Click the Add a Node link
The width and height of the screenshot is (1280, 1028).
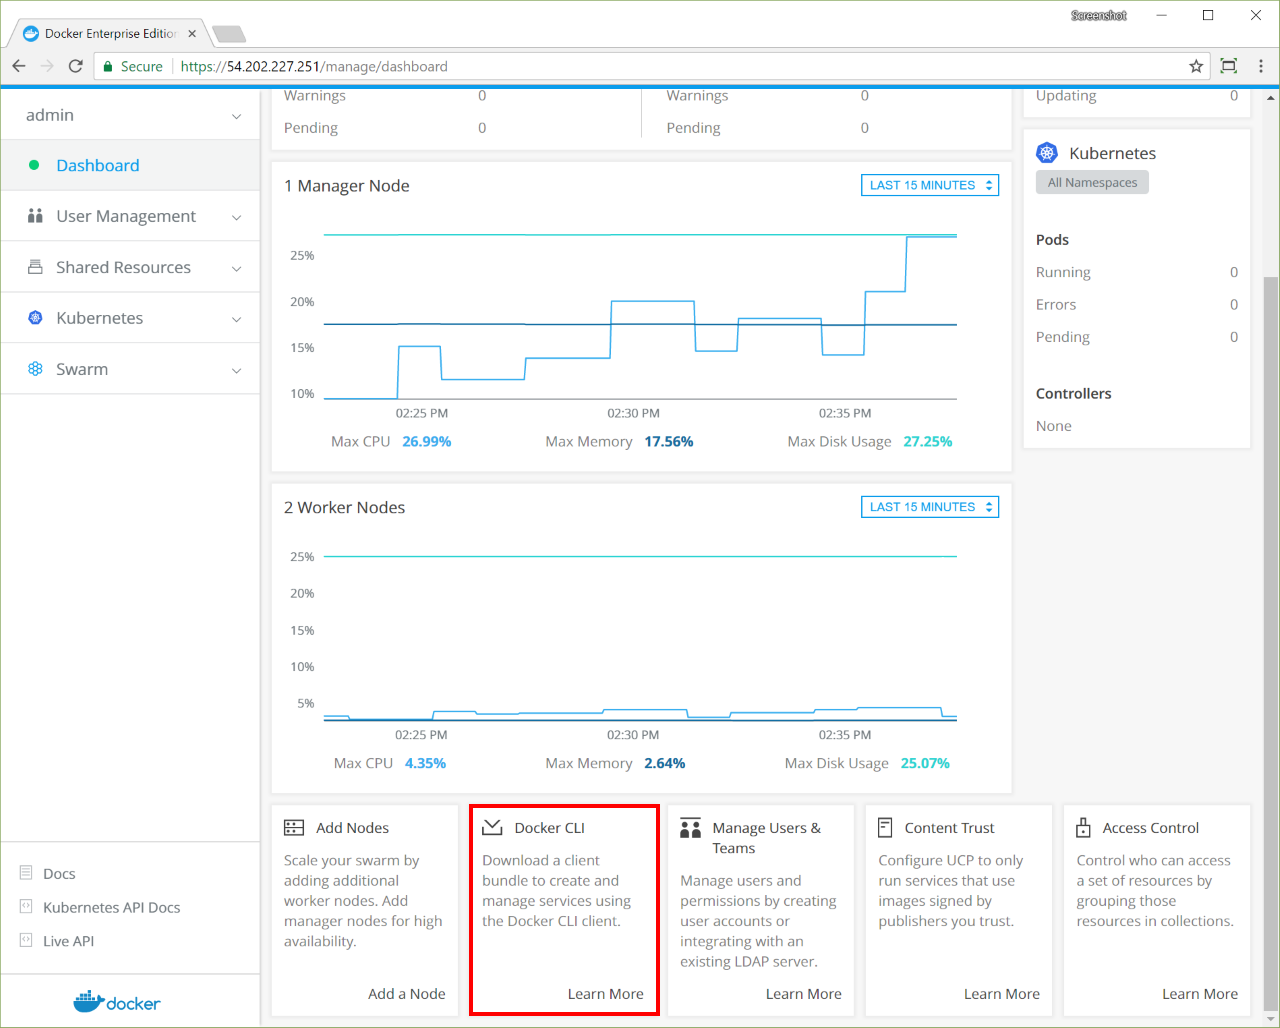(x=406, y=993)
